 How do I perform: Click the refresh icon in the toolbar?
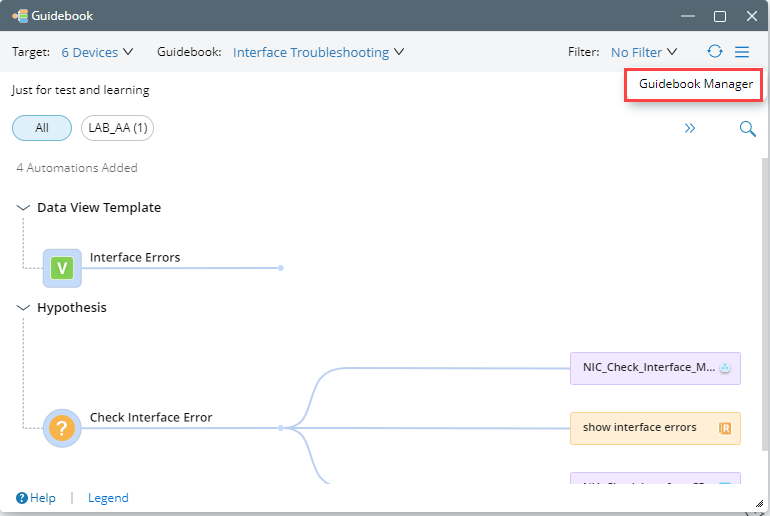pos(714,52)
